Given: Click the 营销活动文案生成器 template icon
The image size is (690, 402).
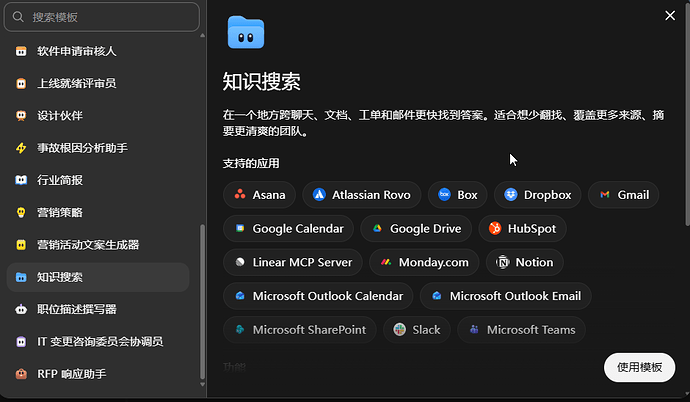Looking at the screenshot, I should pos(21,245).
